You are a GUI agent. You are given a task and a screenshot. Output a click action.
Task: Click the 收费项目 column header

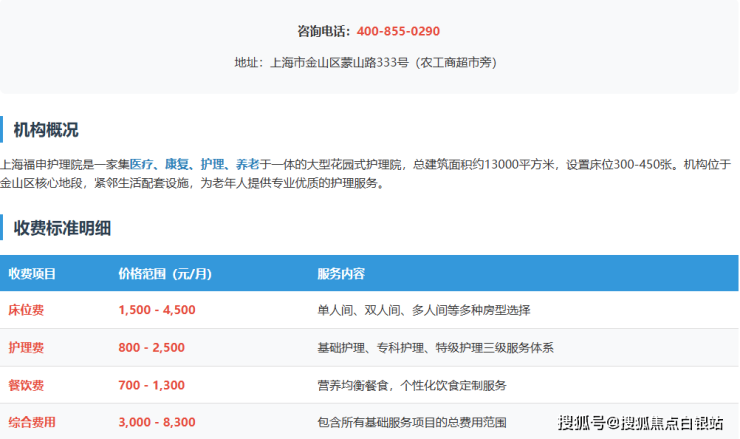(32, 273)
